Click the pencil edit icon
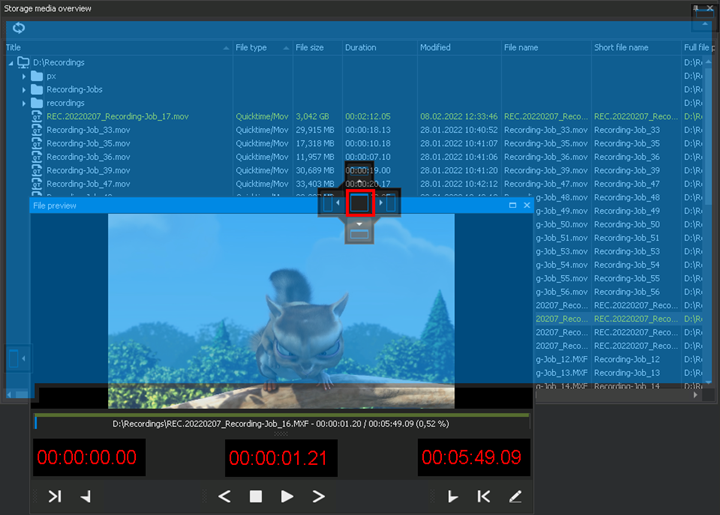 (x=515, y=496)
